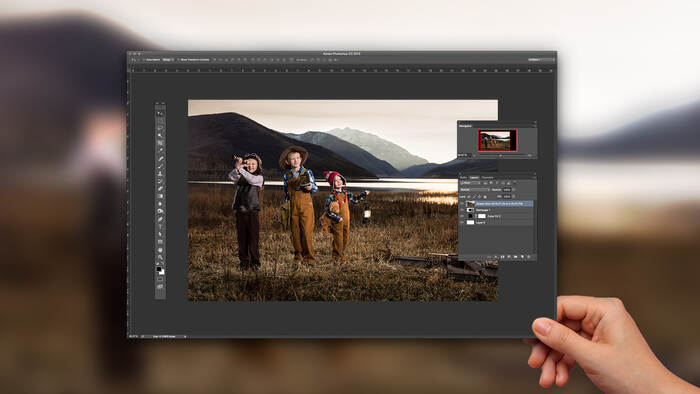
Task: Select the Eraser tool
Action: coord(160,189)
